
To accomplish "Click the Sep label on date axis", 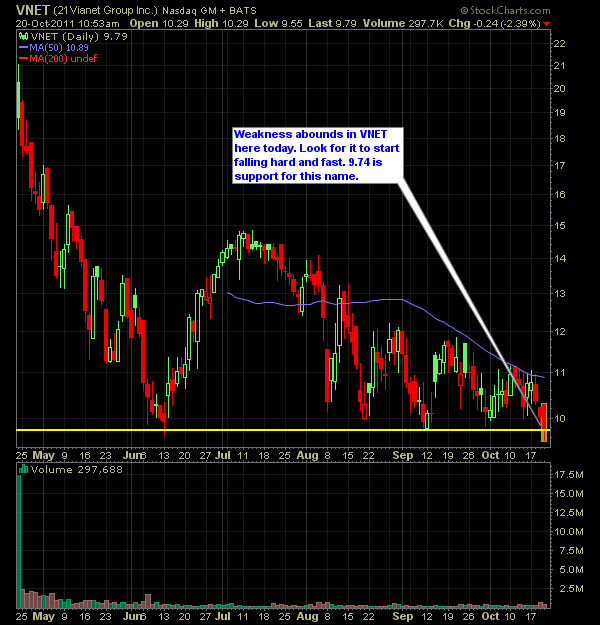I will coord(403,453).
